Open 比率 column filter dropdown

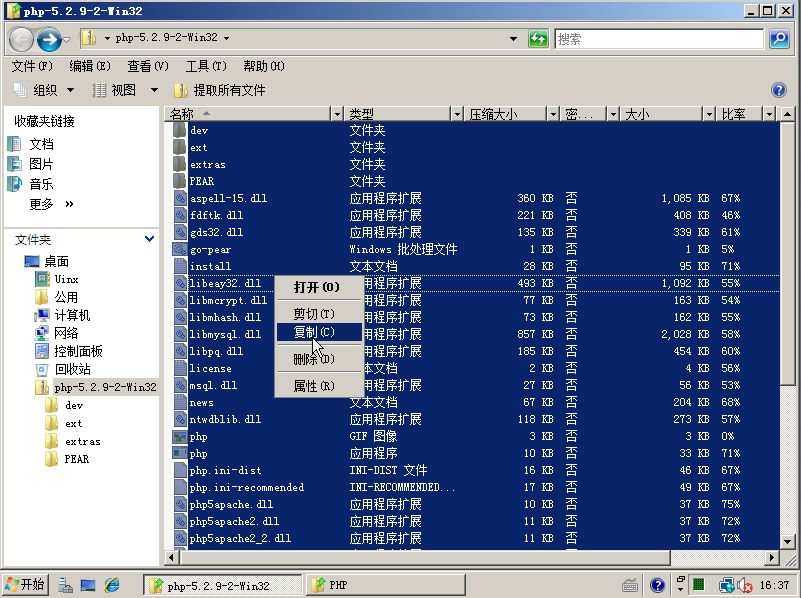[x=769, y=114]
